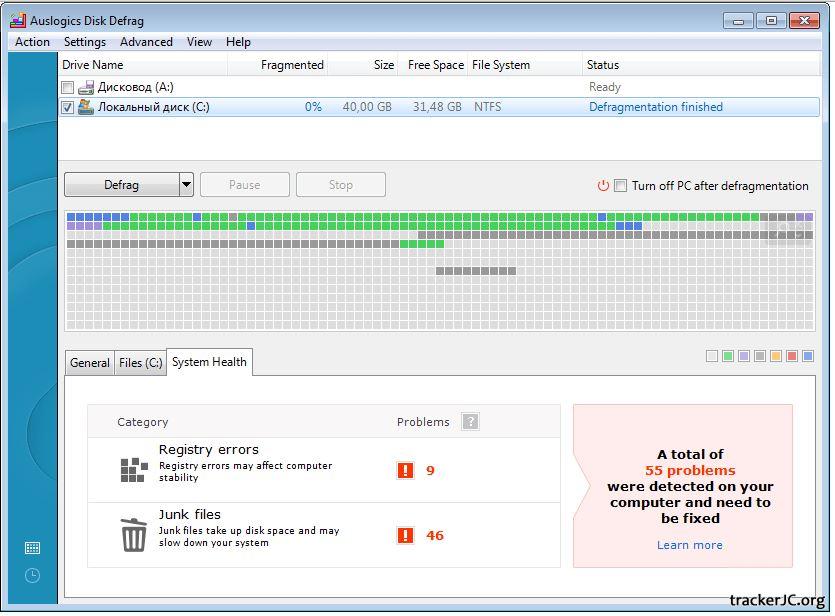Click the red warning icon next to 9

pyautogui.click(x=405, y=470)
